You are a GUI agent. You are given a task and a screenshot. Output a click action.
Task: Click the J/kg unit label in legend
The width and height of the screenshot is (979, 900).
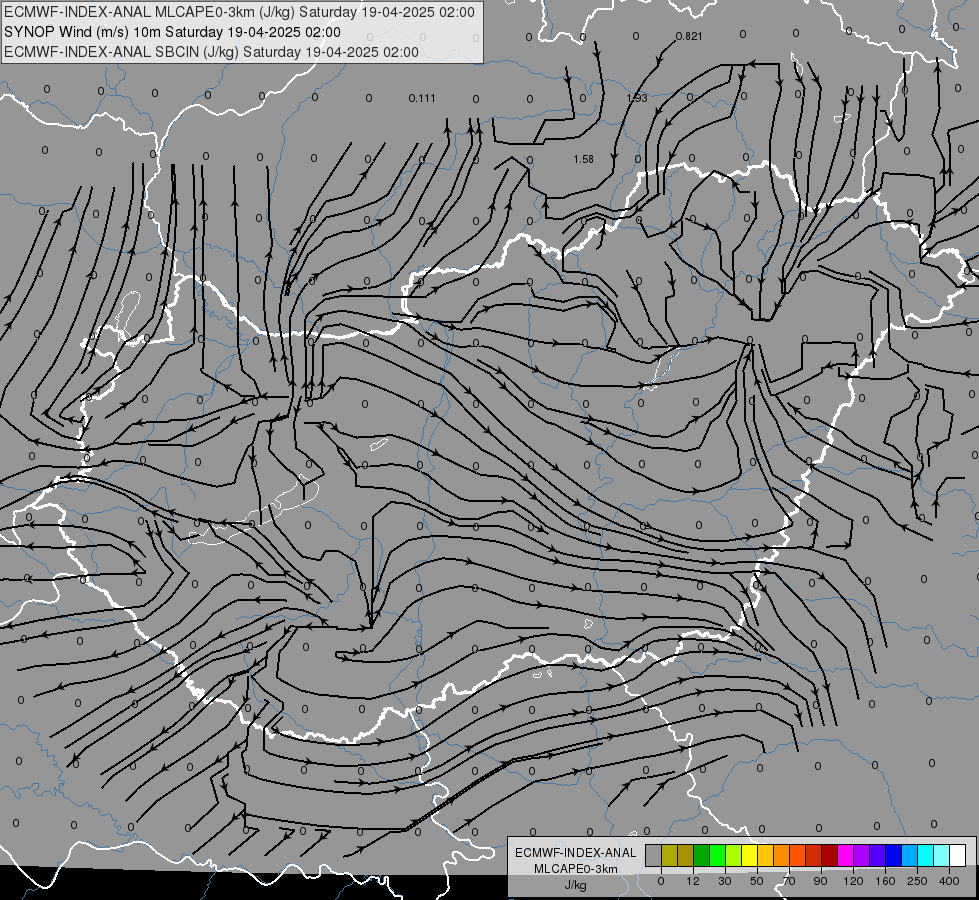pyautogui.click(x=575, y=885)
